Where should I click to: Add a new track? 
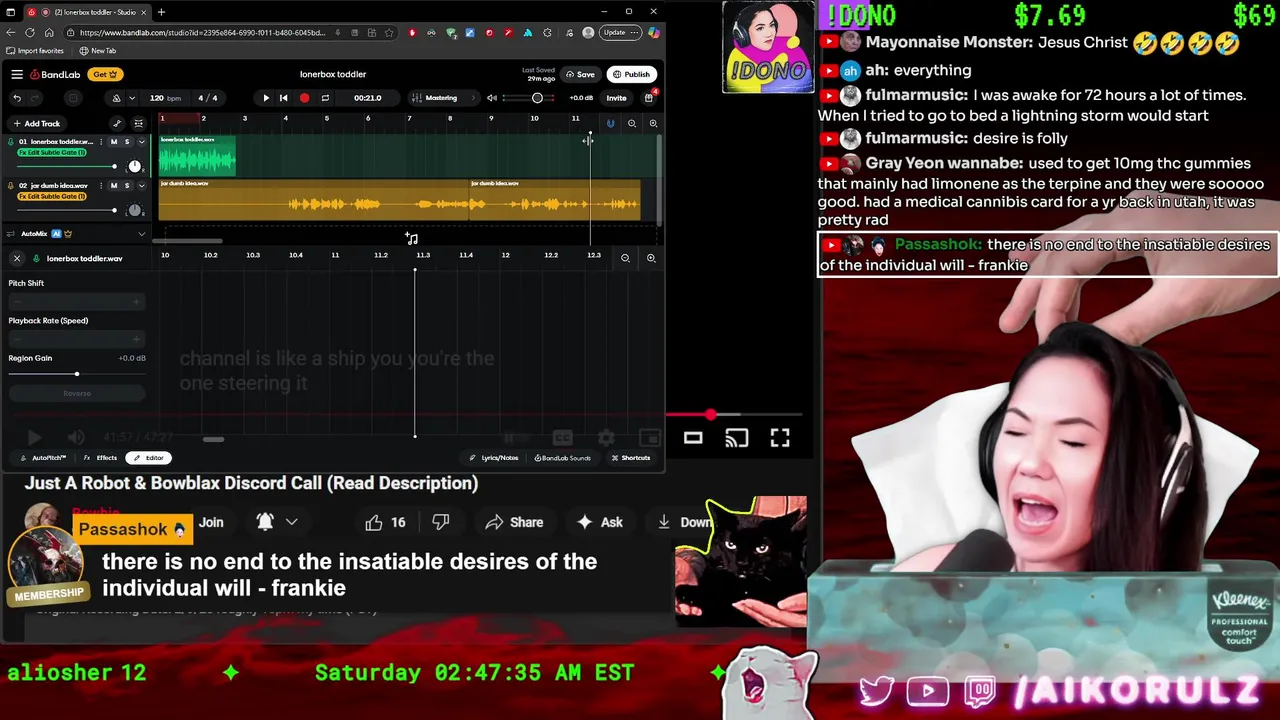tap(36, 124)
